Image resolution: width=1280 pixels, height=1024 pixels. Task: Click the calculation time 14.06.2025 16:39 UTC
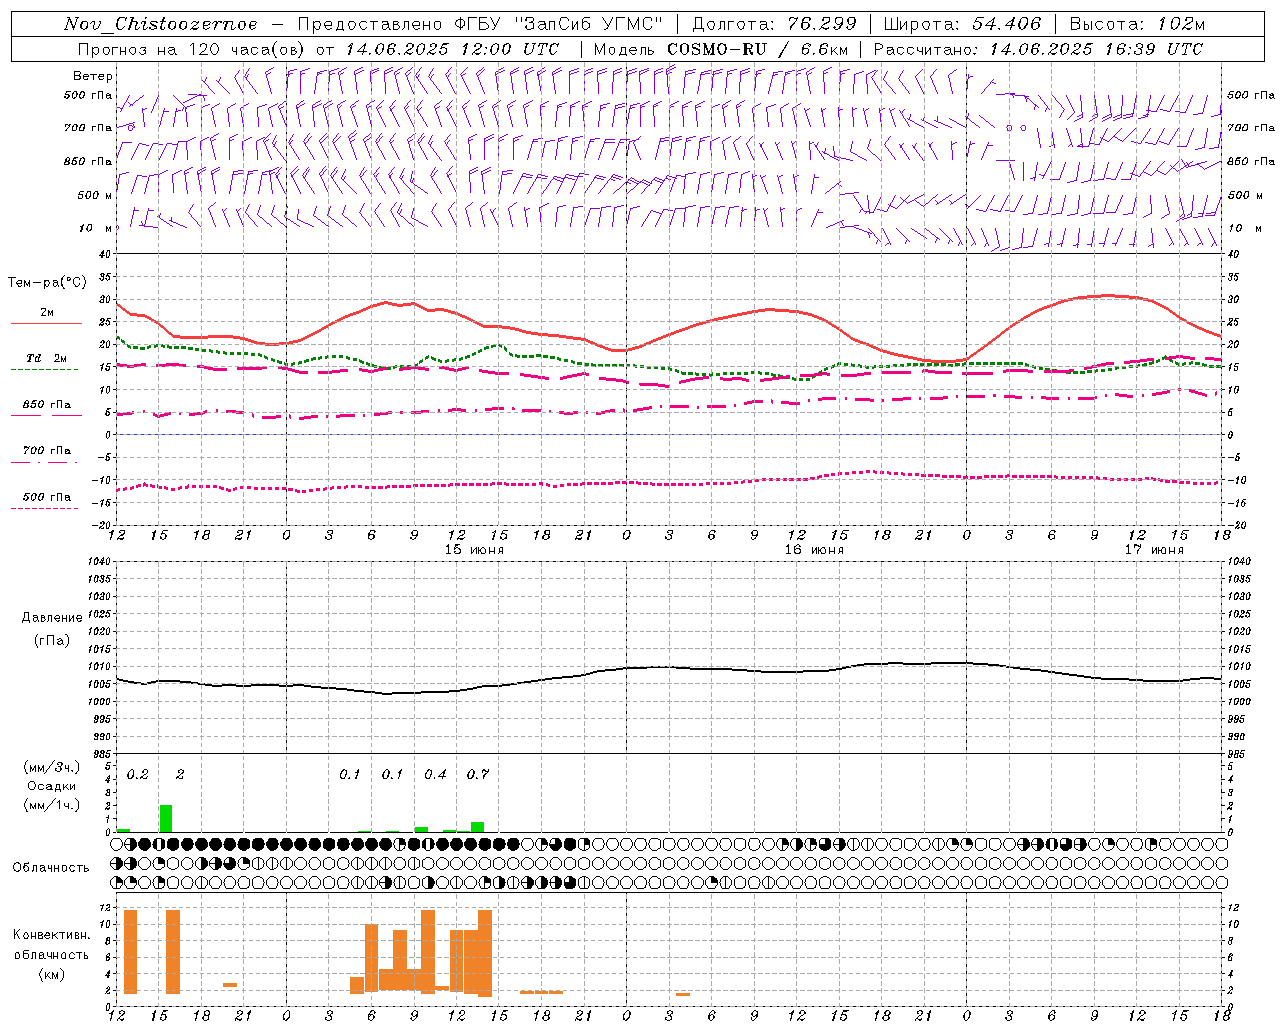[x=1096, y=49]
